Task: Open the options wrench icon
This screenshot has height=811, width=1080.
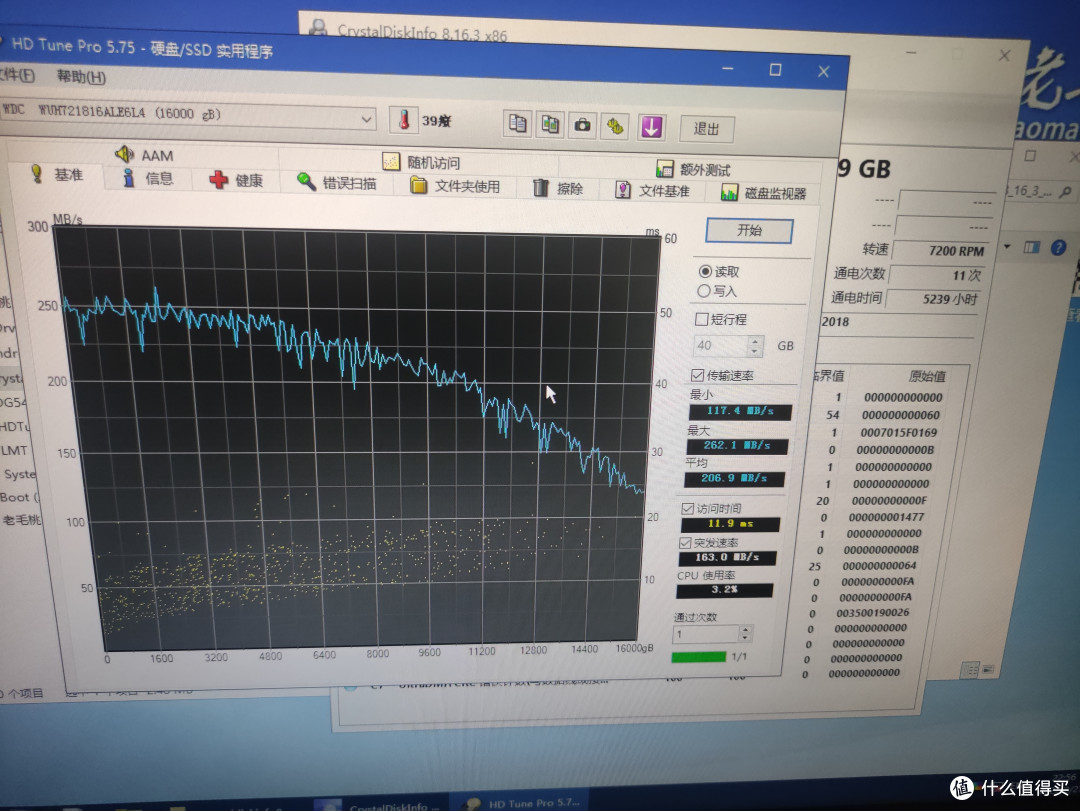Action: [615, 127]
